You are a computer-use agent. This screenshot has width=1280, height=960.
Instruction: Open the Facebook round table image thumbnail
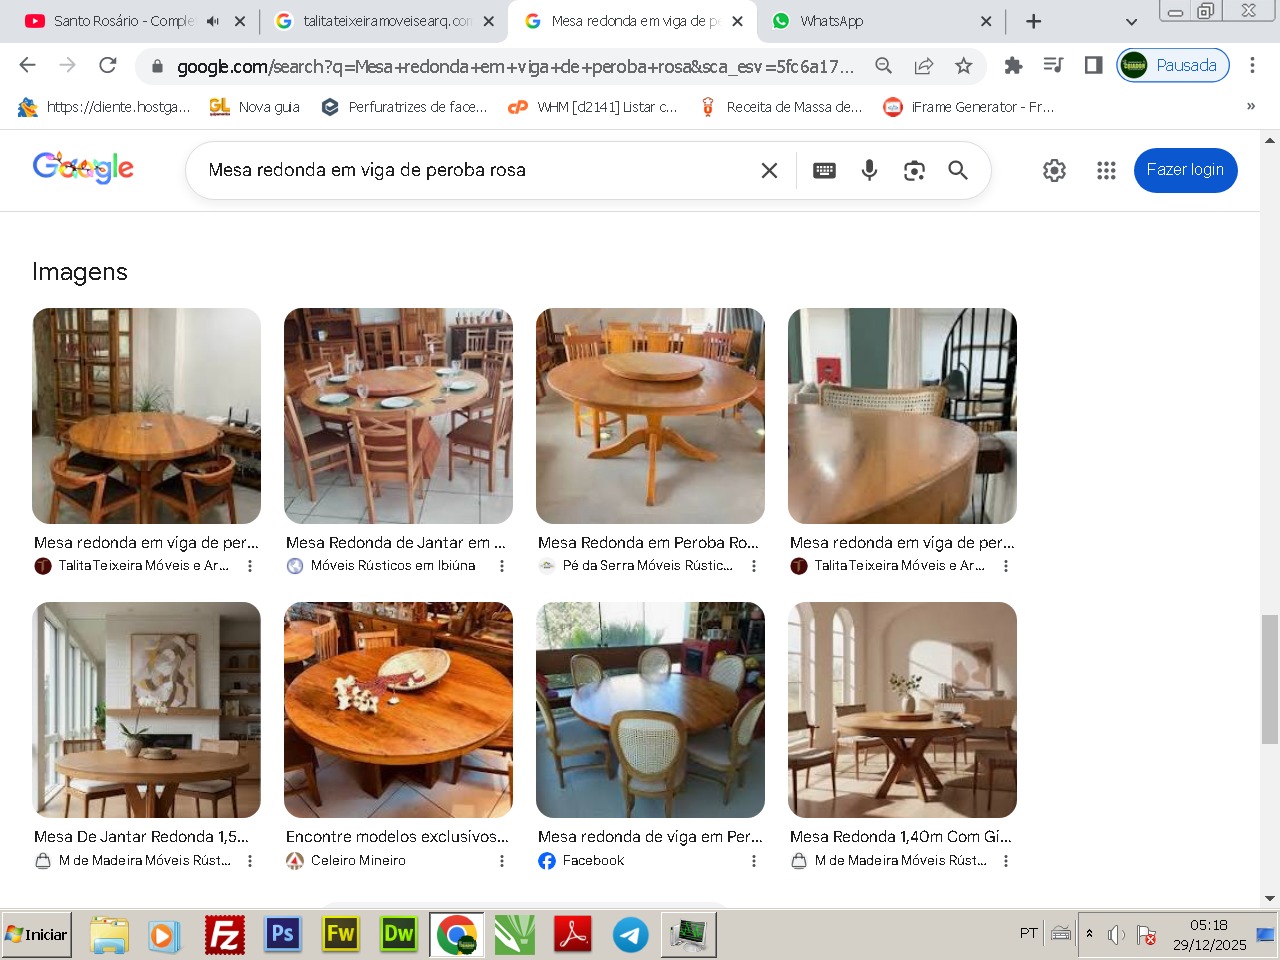[x=650, y=710]
